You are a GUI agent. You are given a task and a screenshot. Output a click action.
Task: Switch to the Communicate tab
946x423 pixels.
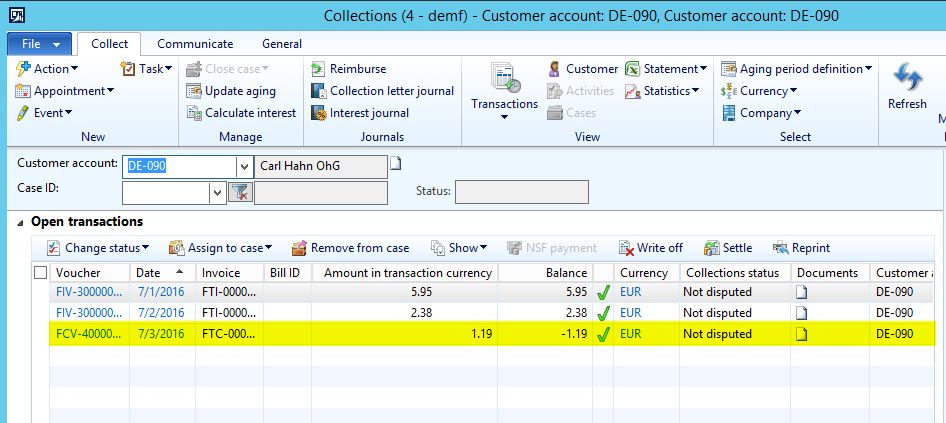pos(195,44)
